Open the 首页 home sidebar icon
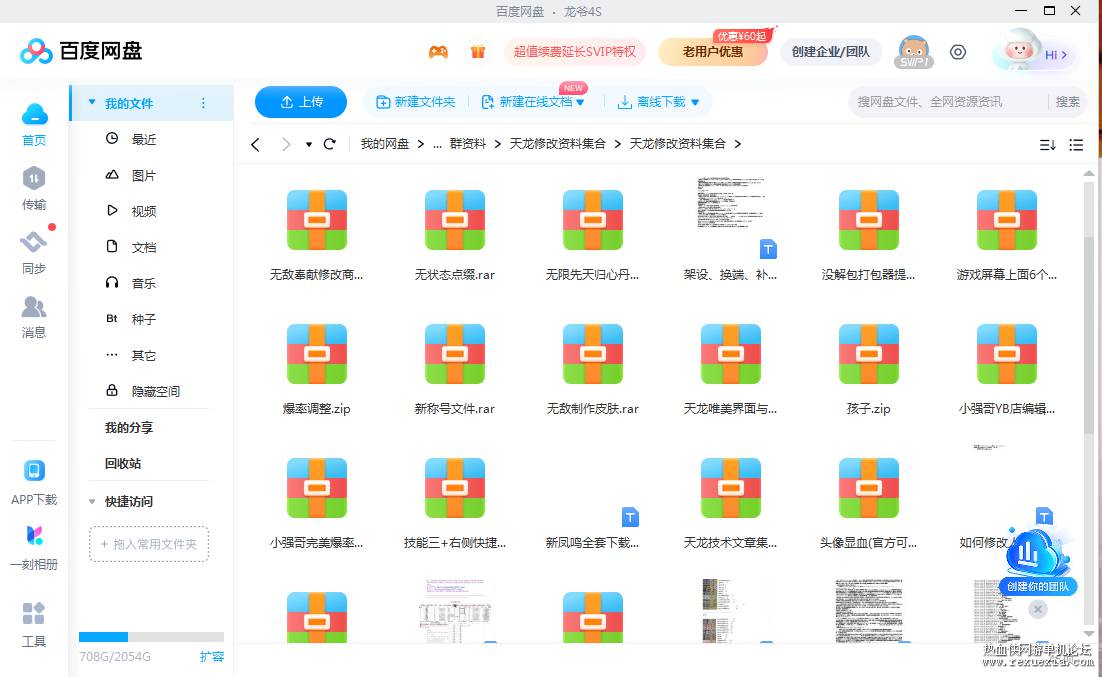This screenshot has height=677, width=1102. [34, 124]
